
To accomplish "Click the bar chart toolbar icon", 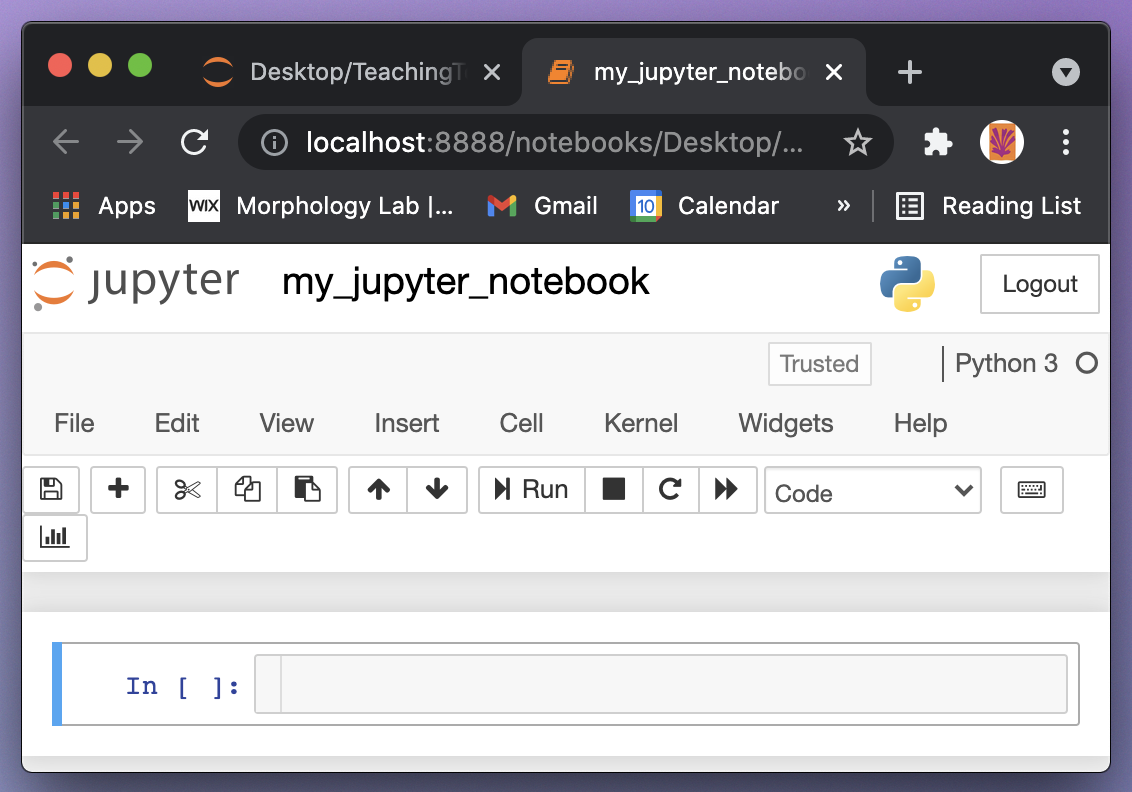I will (x=55, y=537).
